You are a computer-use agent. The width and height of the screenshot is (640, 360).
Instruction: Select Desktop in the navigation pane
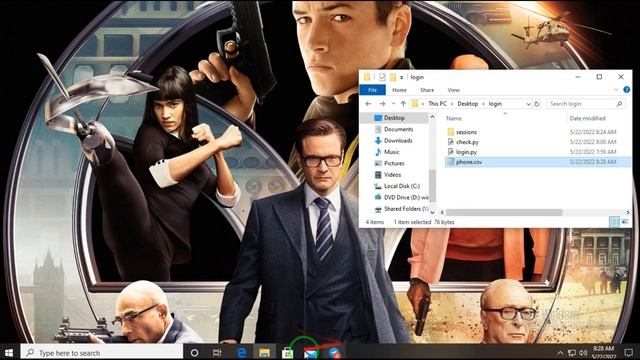coord(394,118)
